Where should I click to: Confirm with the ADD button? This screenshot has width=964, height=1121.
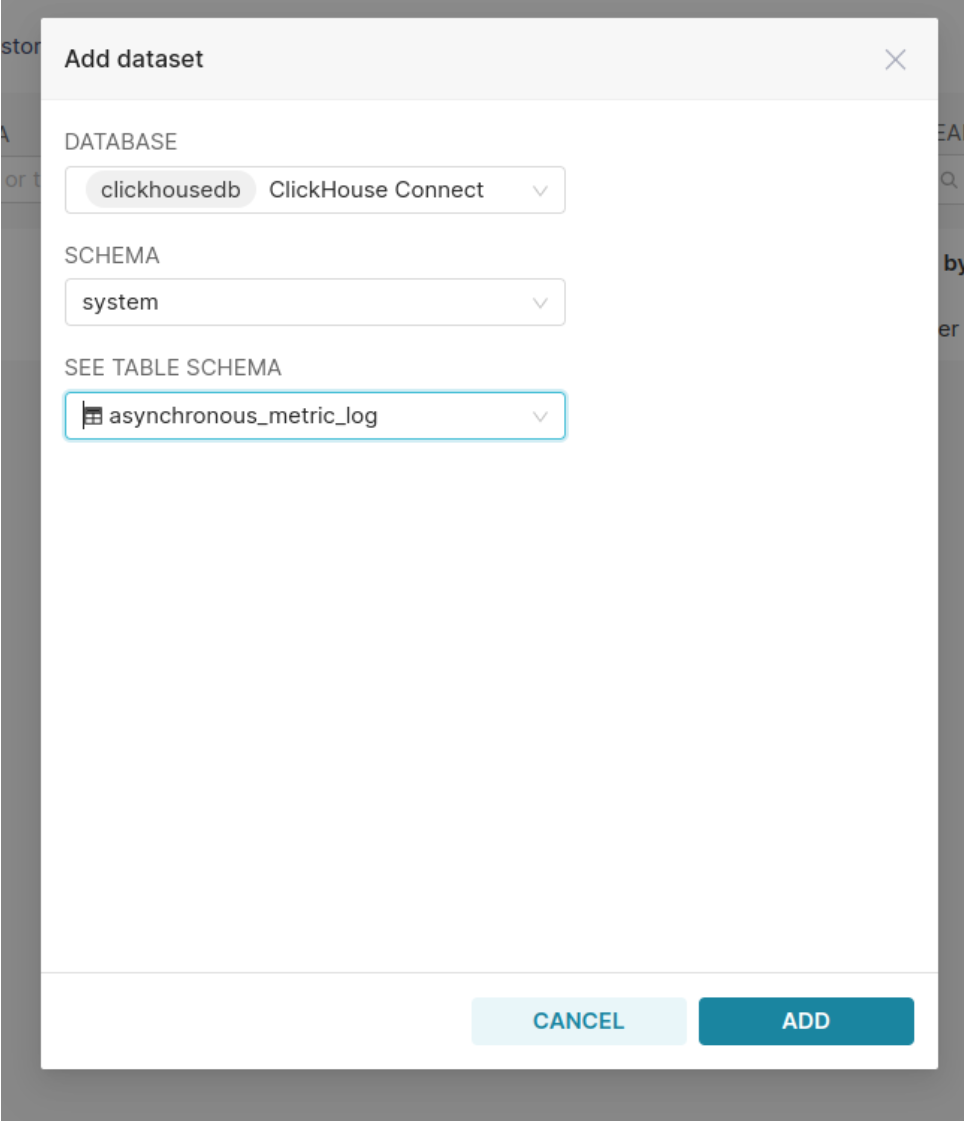806,1020
